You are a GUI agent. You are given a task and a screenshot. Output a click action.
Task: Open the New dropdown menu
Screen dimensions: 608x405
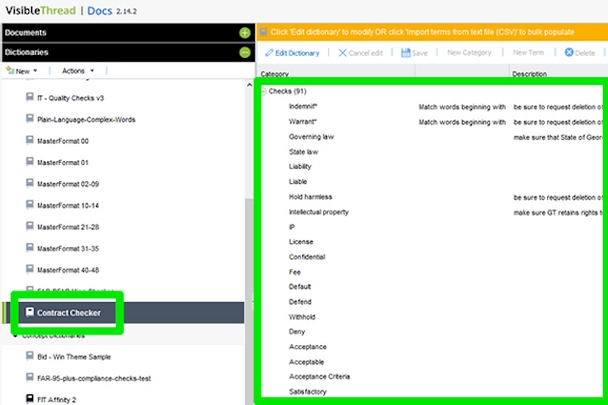tap(24, 71)
